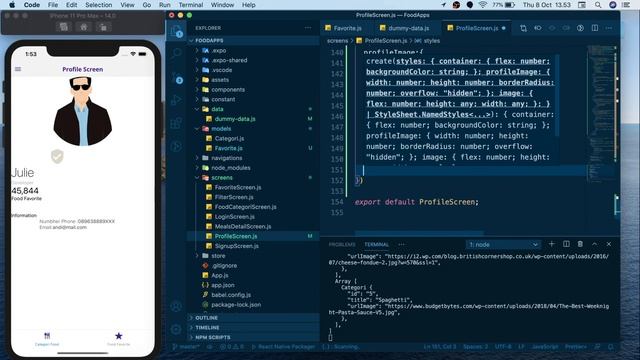The image size is (640, 360).
Task: Expand the OUTLINE section
Action: click(253, 318)
